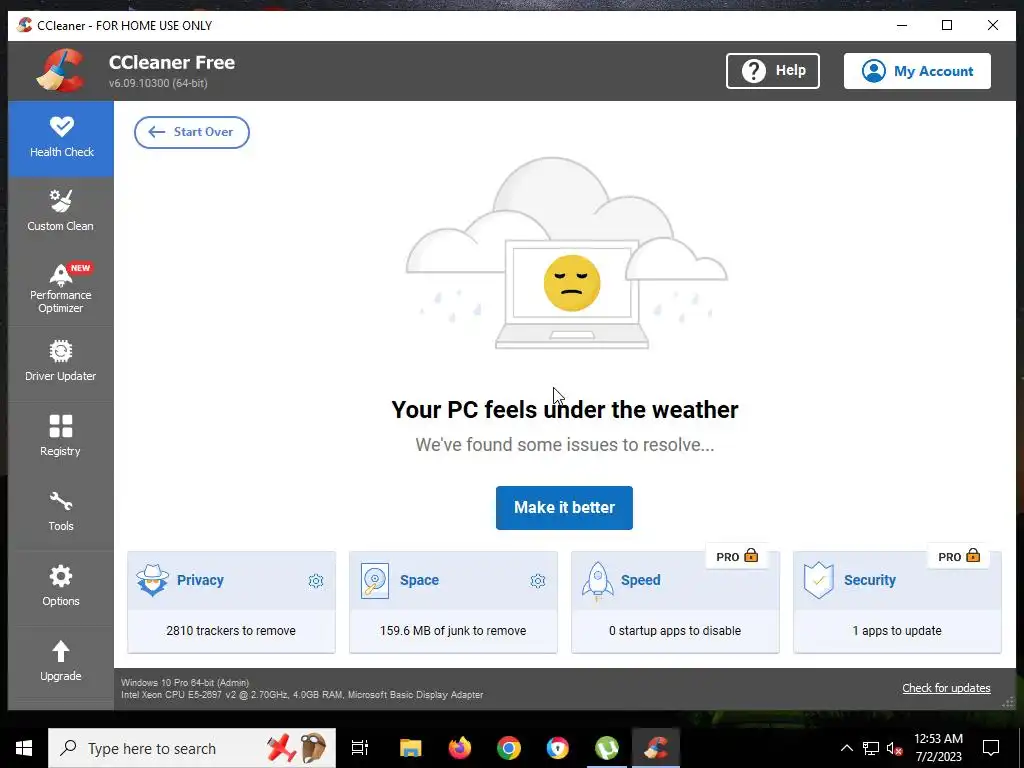This screenshot has height=768, width=1024.
Task: Open the notification center icon
Action: tap(991, 748)
